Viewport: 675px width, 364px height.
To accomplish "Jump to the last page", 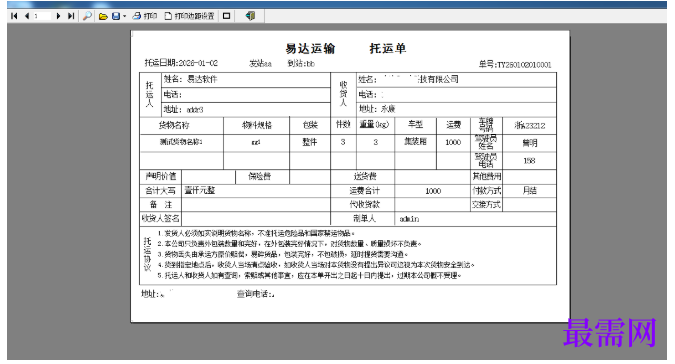I will [x=71, y=16].
